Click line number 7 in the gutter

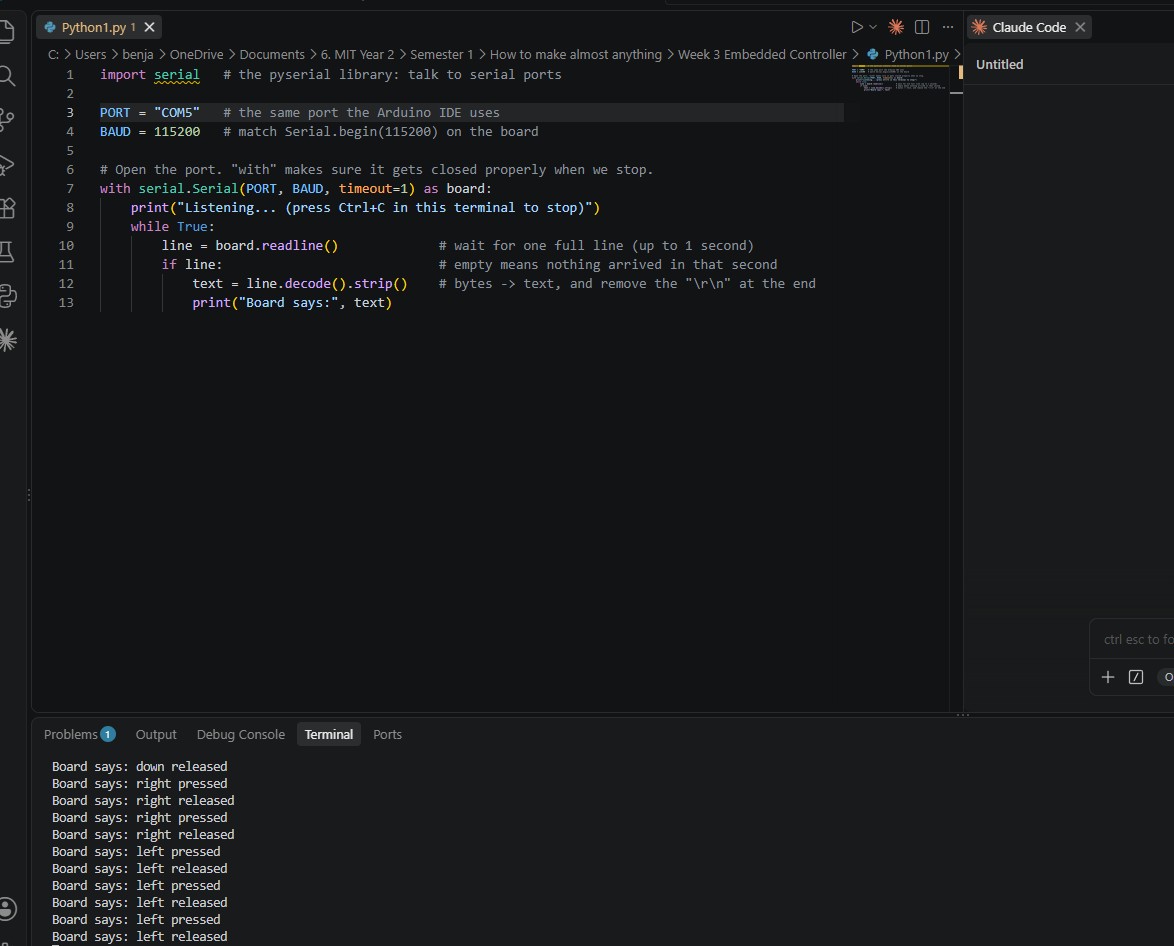pyautogui.click(x=70, y=189)
